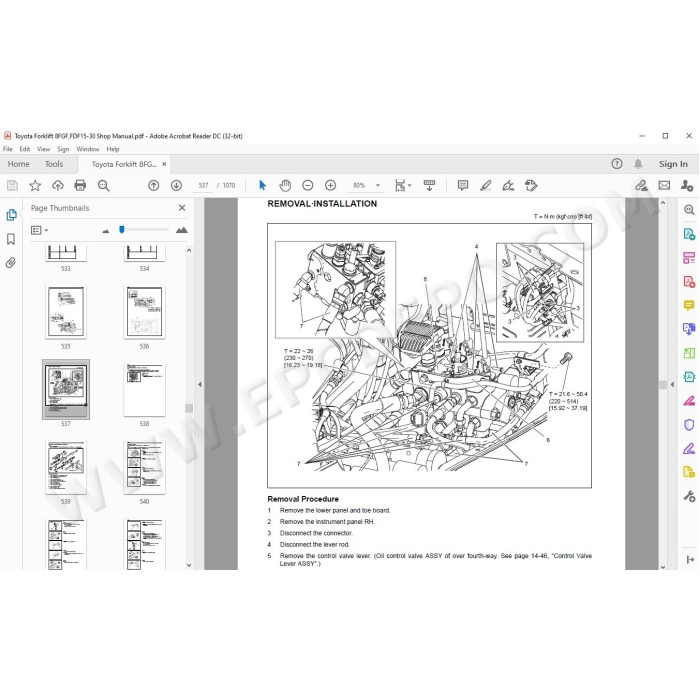Open the Comment tool in right pane
700x700 pixels.
(x=689, y=305)
